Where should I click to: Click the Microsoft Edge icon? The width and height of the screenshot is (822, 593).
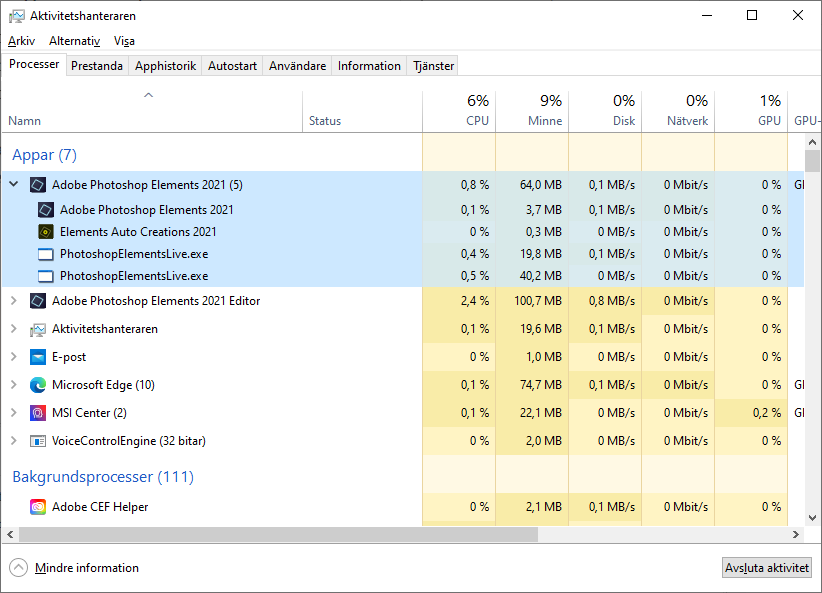click(38, 384)
